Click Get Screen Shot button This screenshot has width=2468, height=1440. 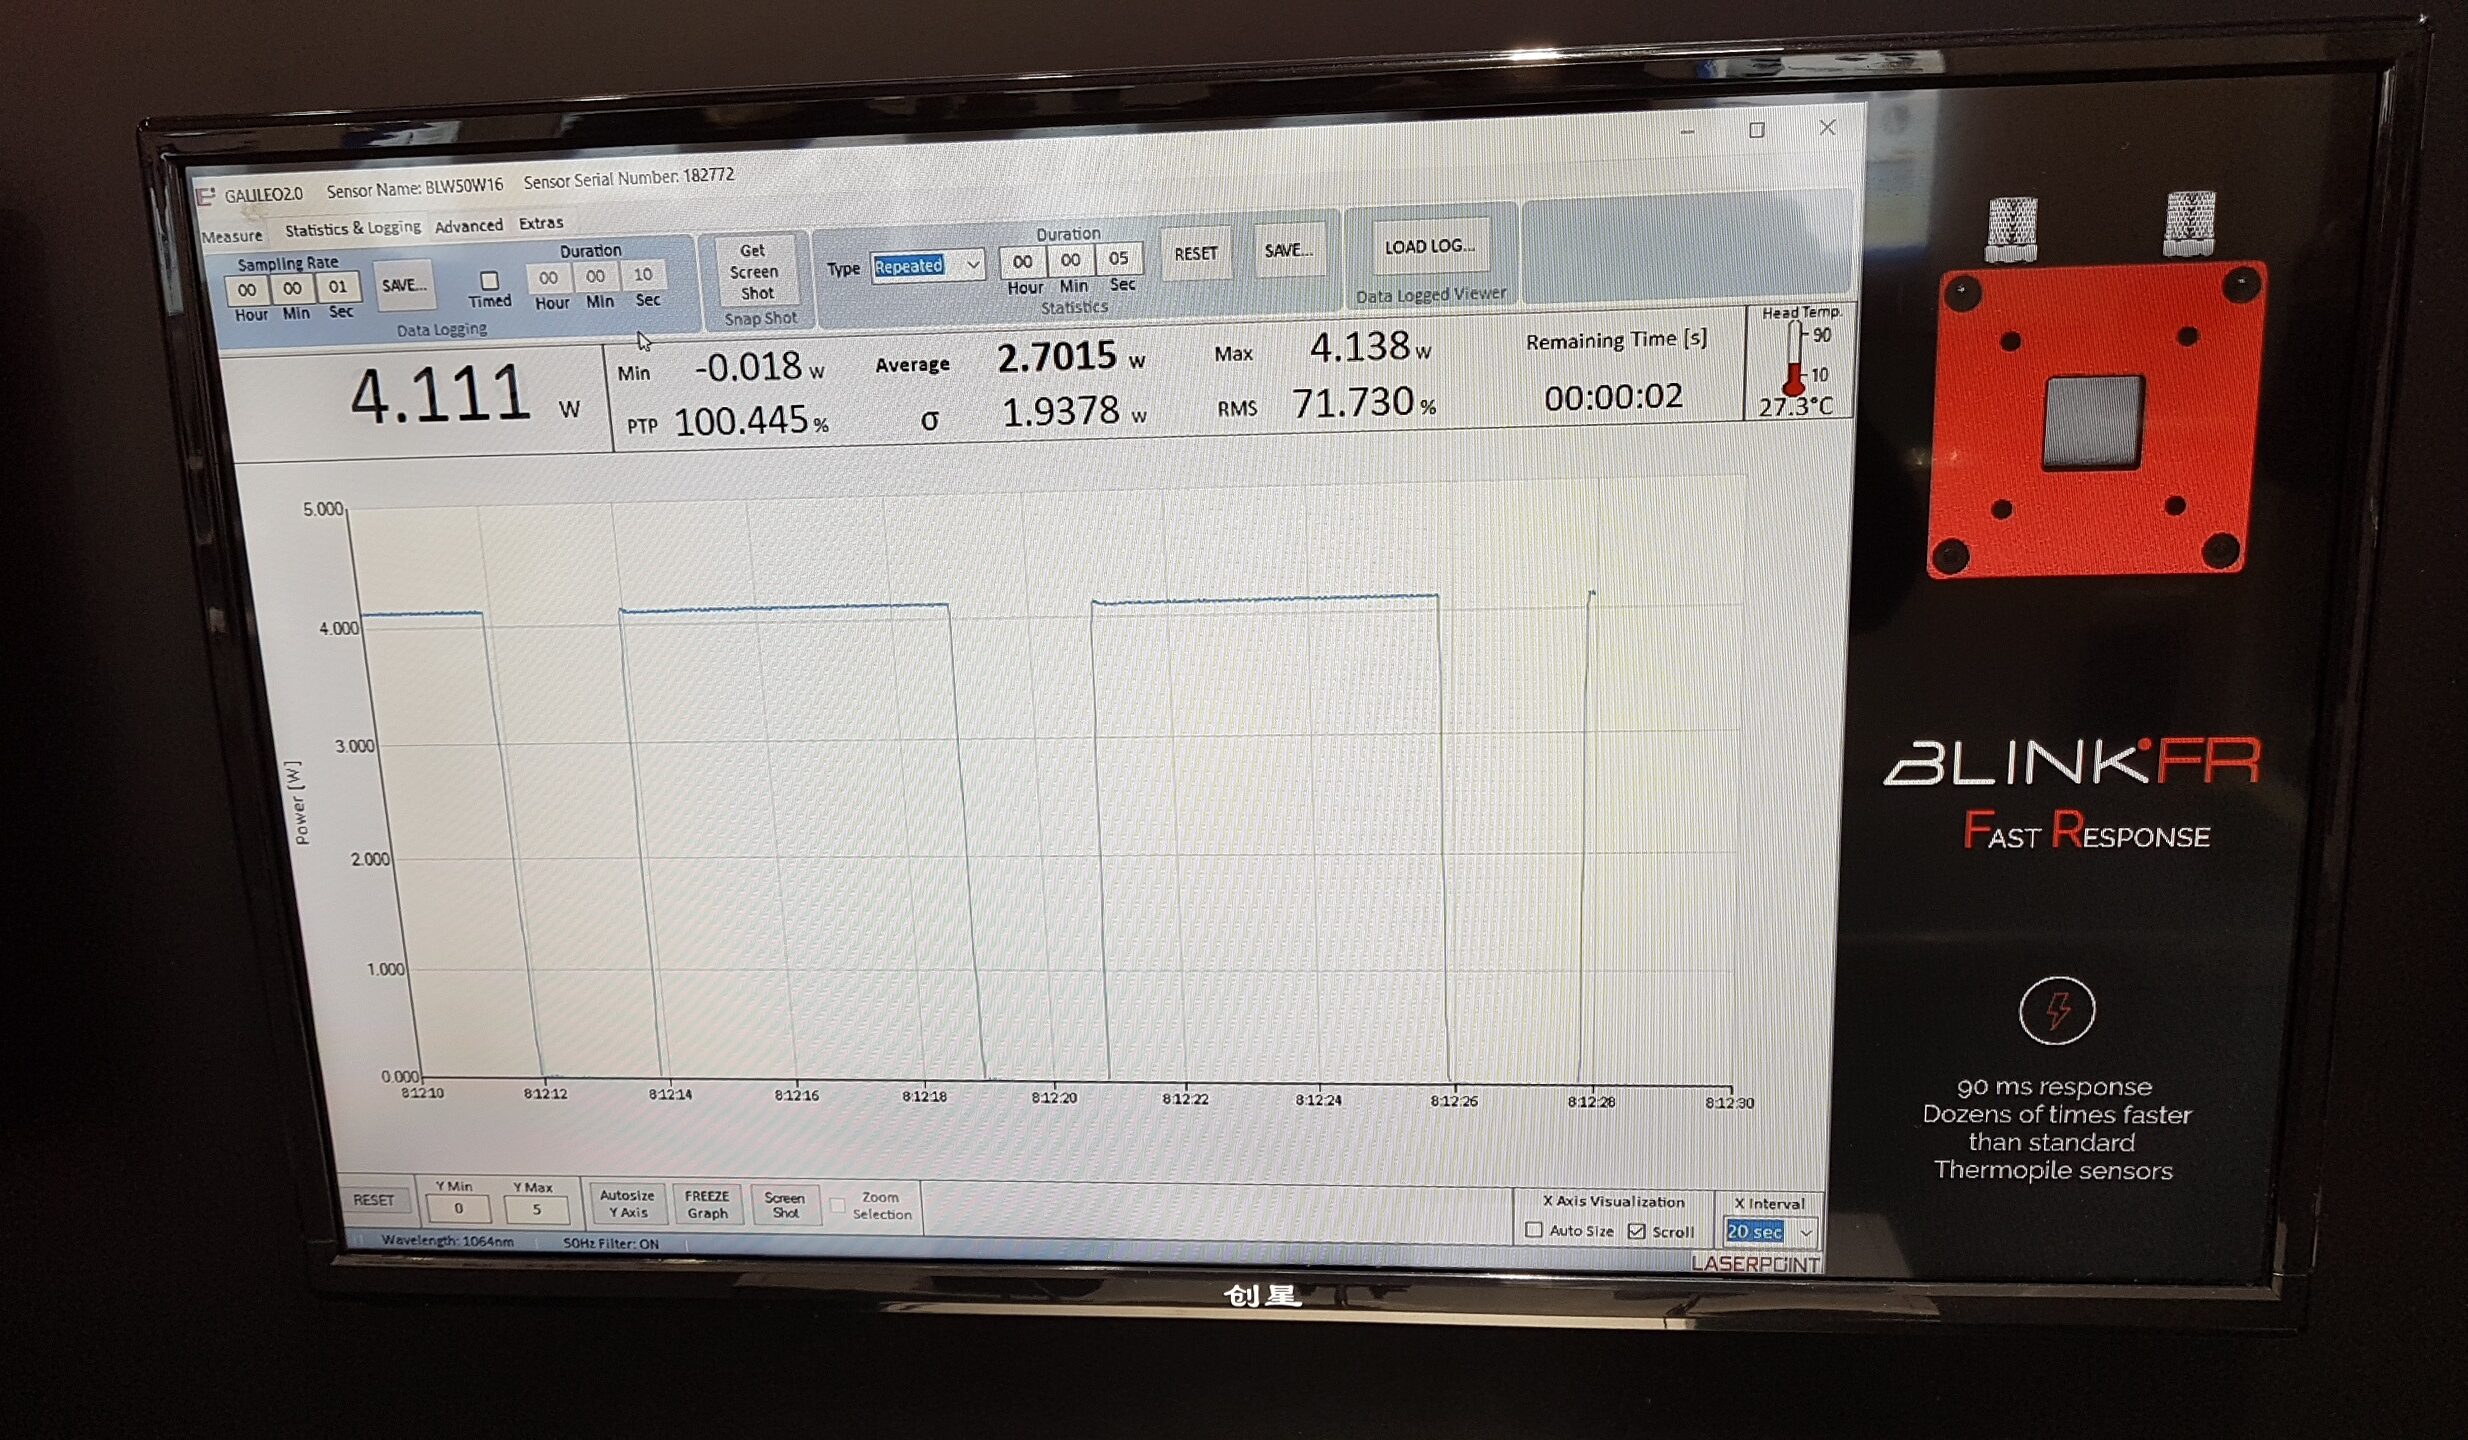[754, 271]
